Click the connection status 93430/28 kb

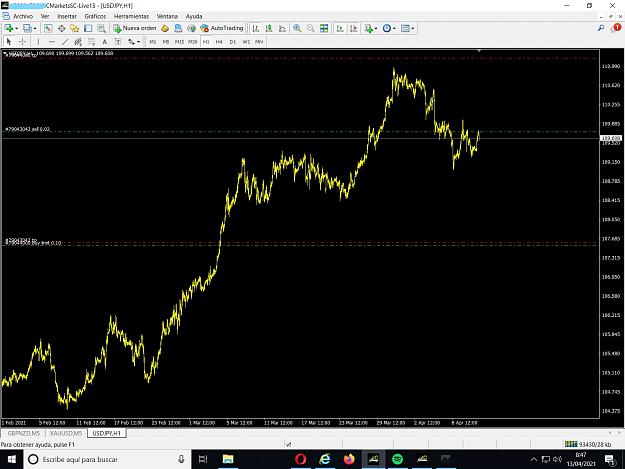pos(588,444)
